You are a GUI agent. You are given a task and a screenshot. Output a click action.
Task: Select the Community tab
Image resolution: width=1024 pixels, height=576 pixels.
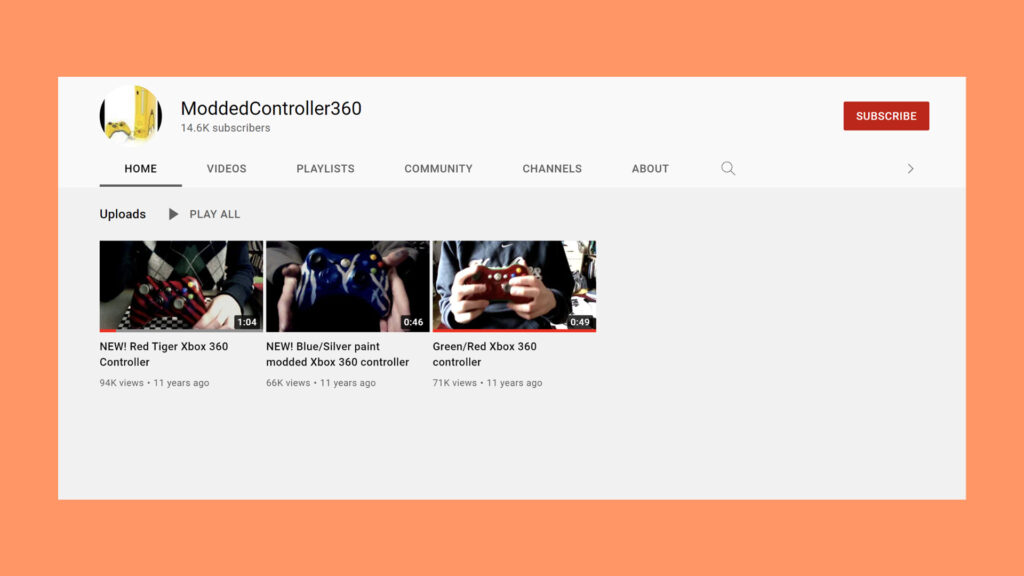(438, 168)
